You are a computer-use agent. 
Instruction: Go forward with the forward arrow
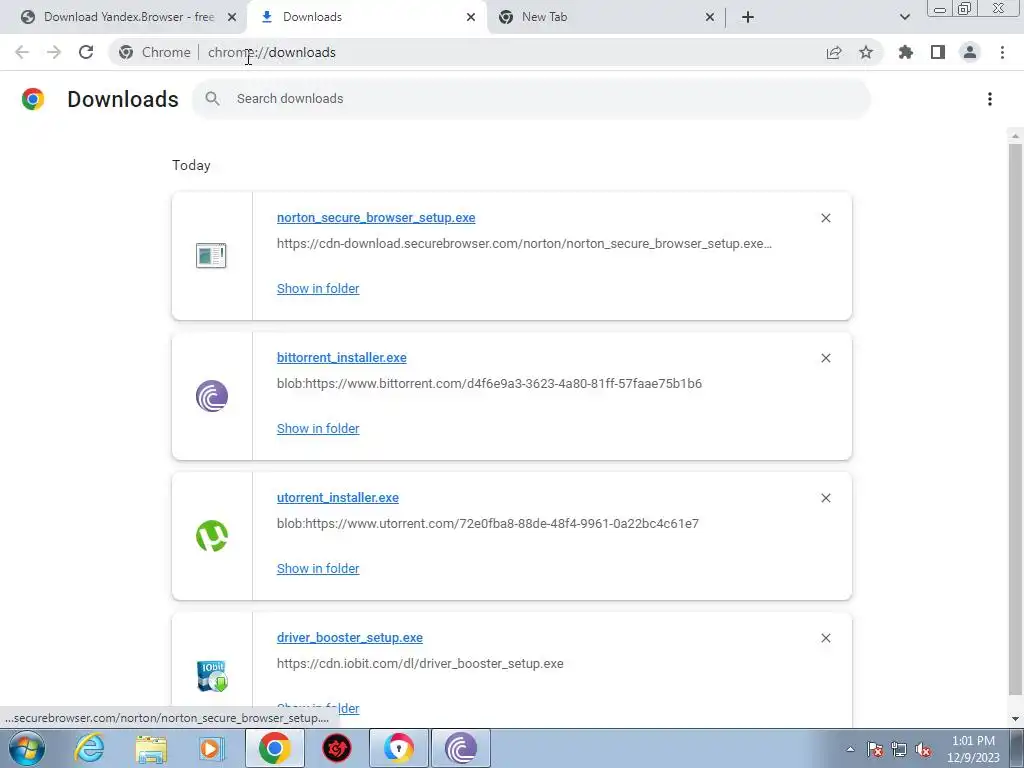click(x=54, y=52)
